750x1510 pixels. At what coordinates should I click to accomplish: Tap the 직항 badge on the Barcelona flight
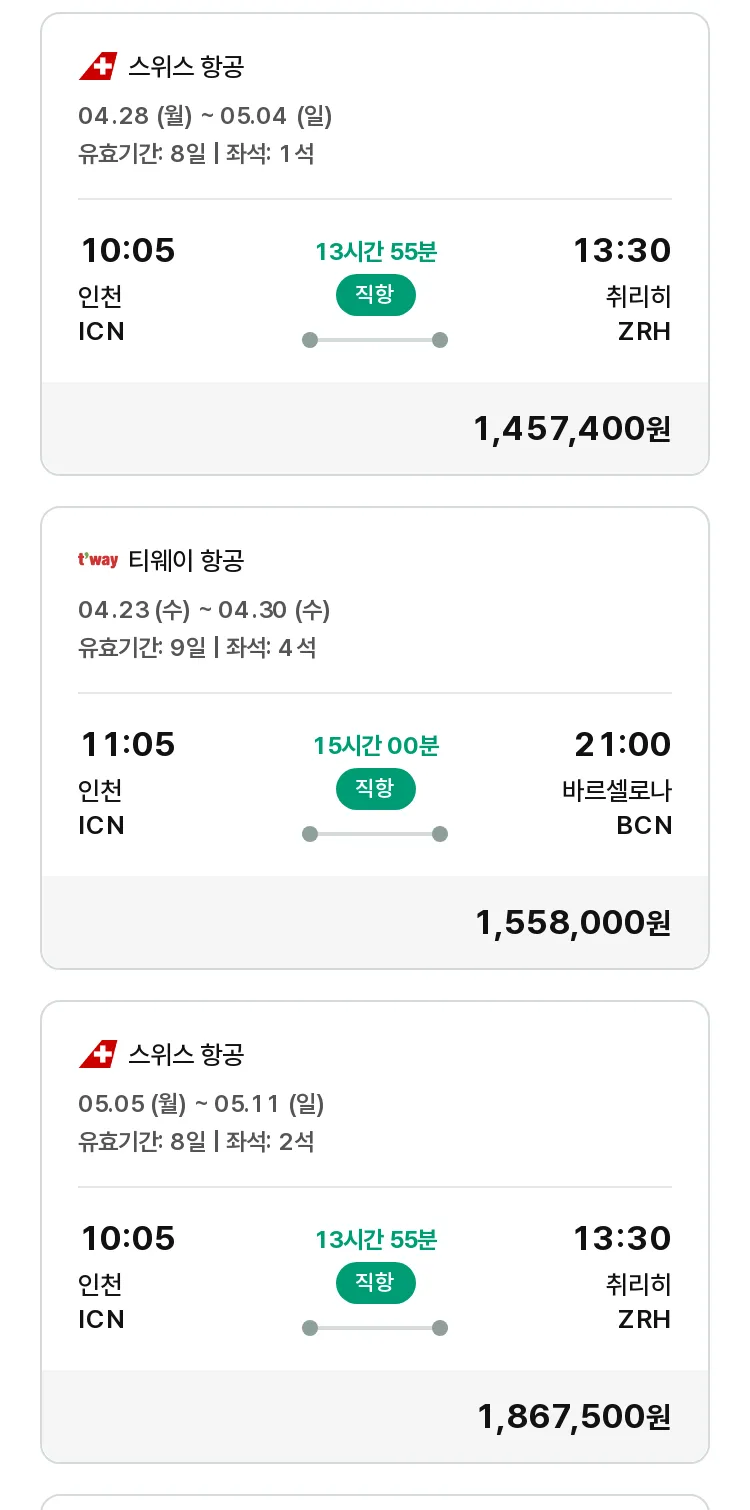pyautogui.click(x=375, y=789)
